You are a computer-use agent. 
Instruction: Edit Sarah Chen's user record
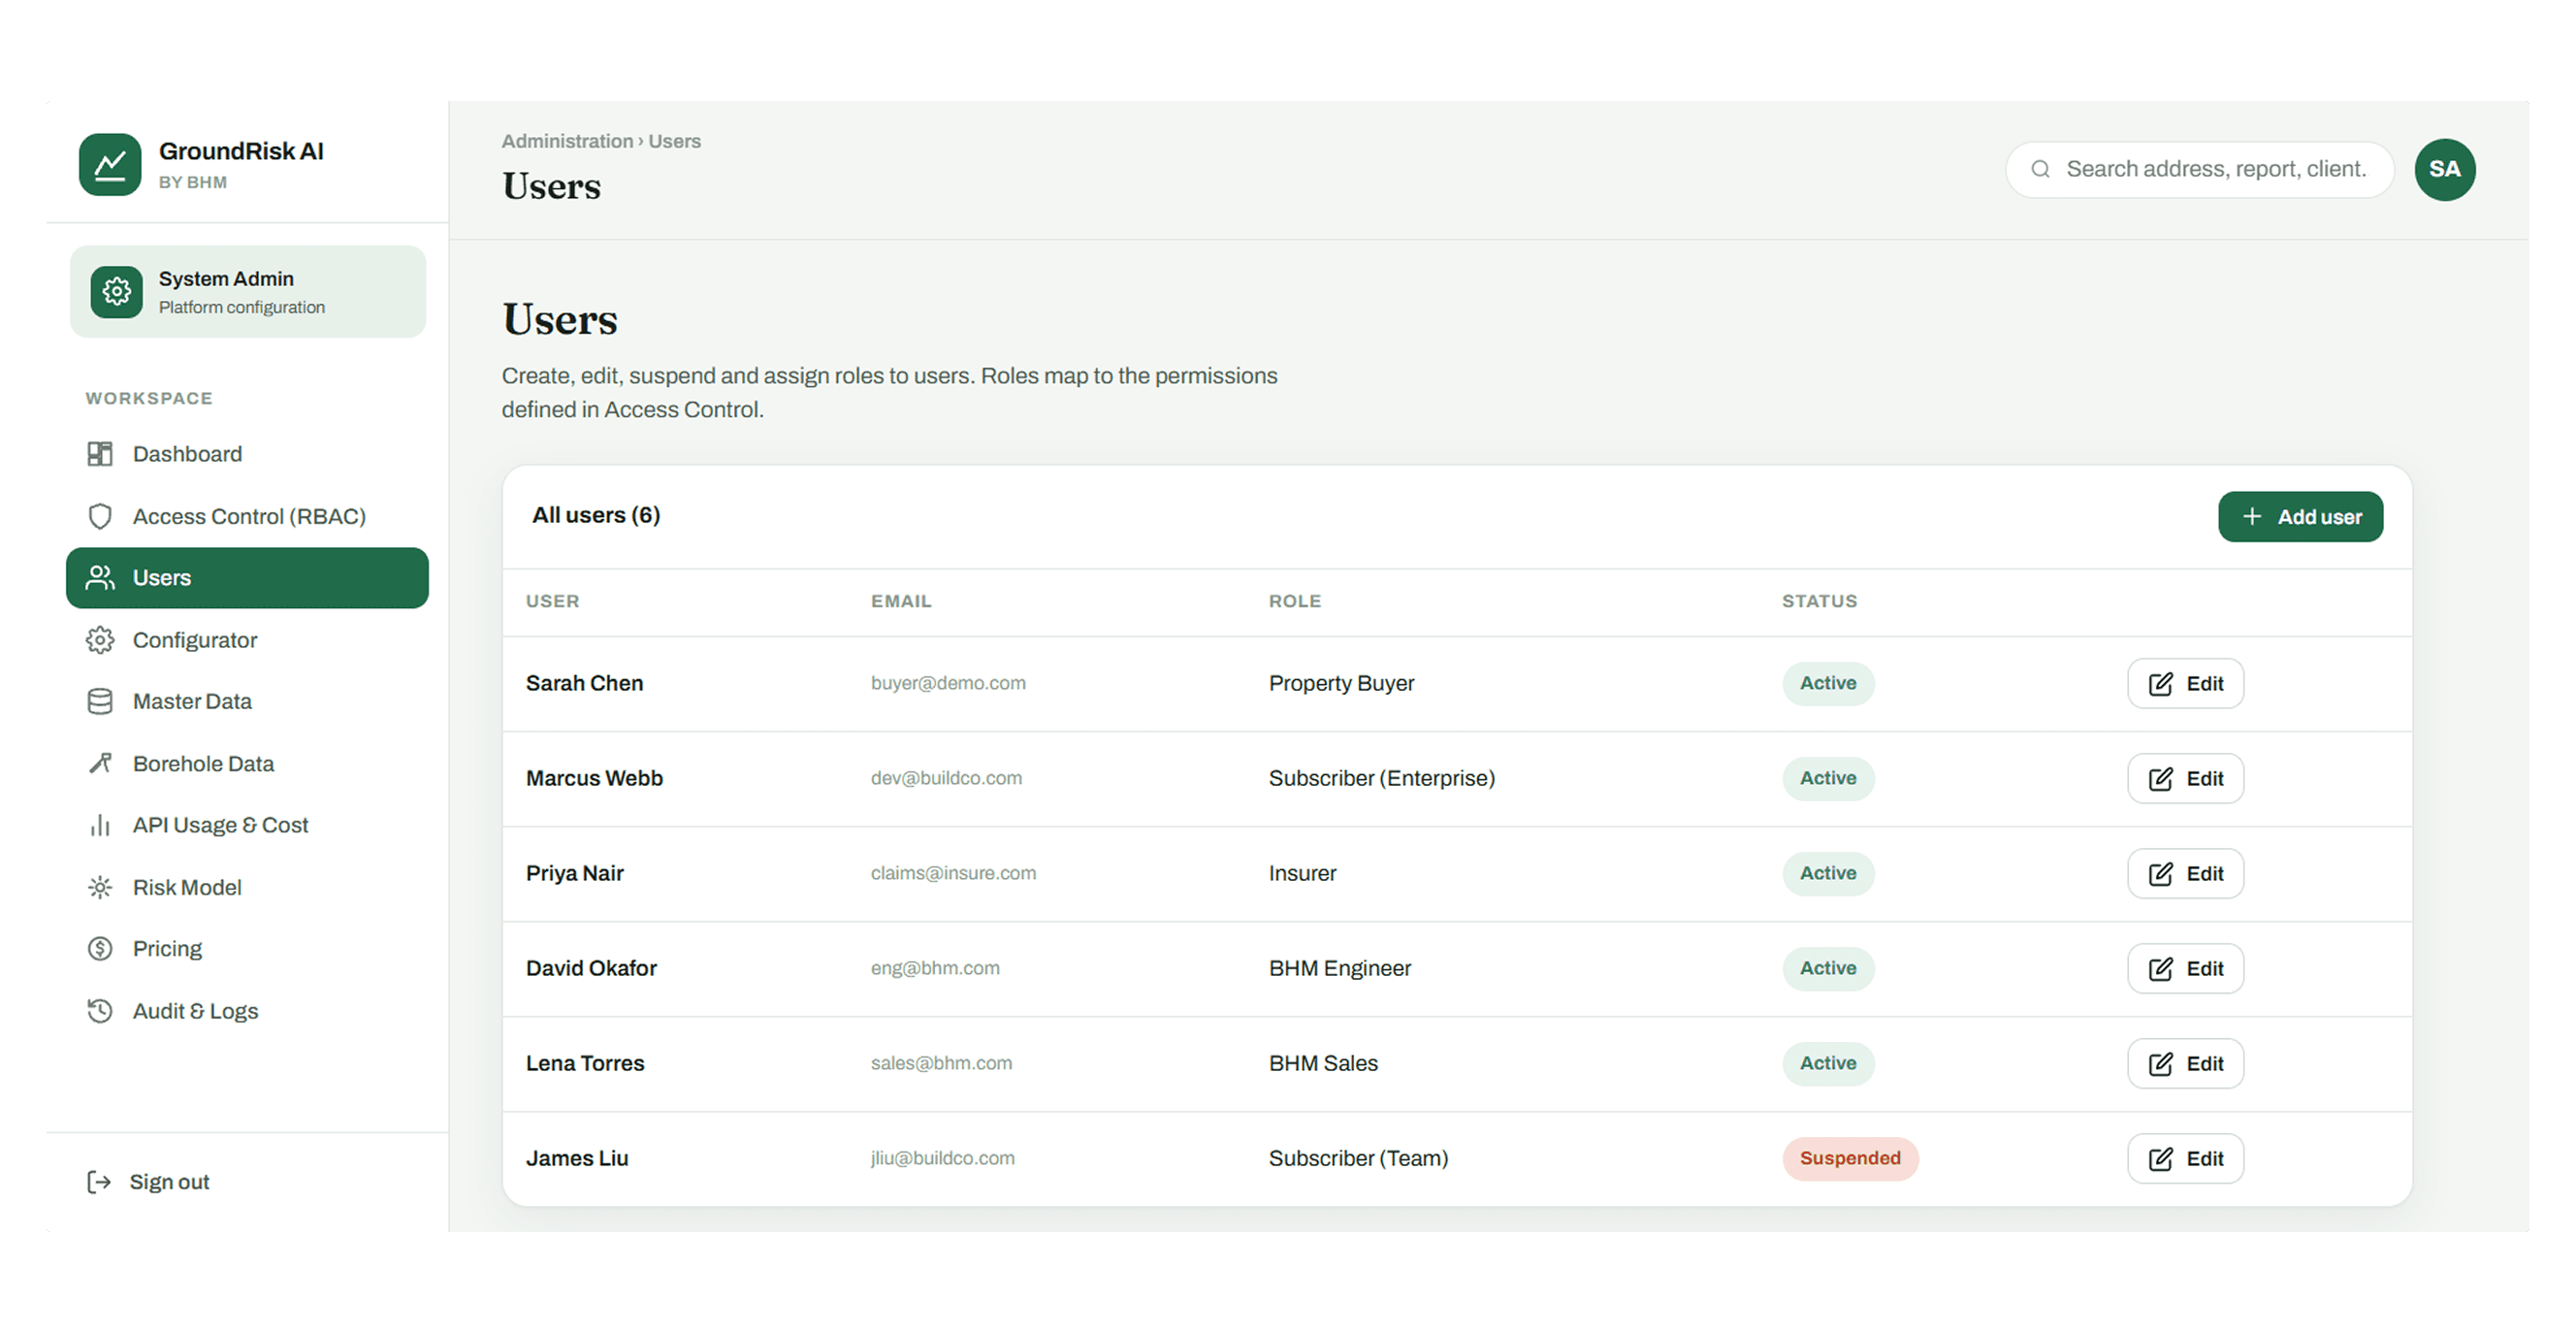[2185, 684]
